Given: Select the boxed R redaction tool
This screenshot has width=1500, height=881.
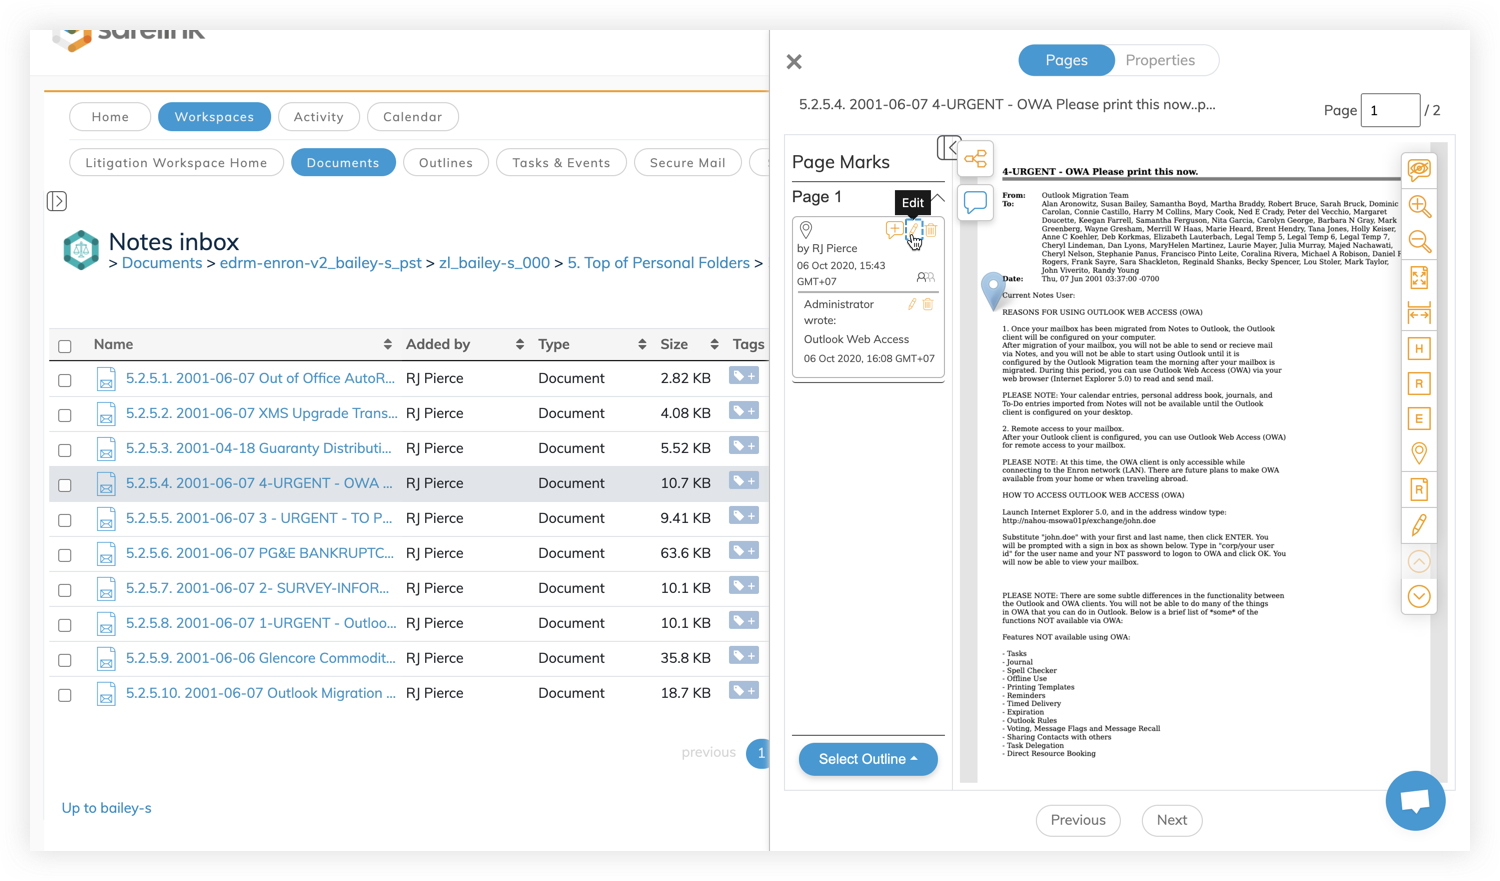Looking at the screenshot, I should click(1419, 384).
